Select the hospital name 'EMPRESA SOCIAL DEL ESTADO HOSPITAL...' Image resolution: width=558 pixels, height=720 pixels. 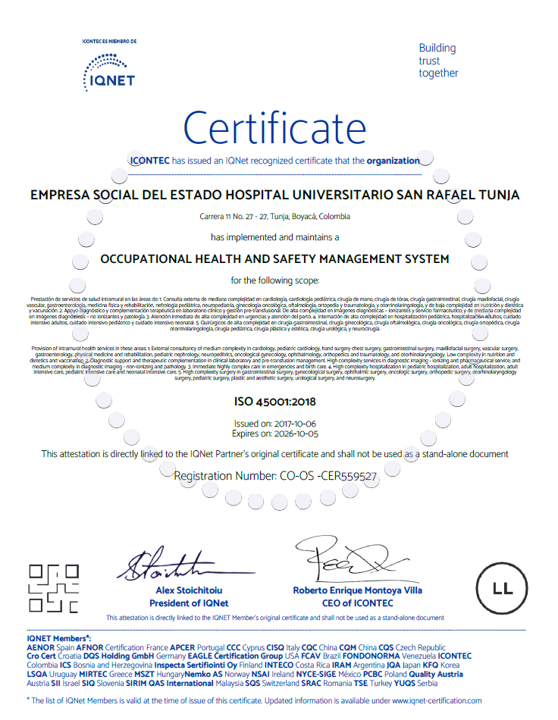pyautogui.click(x=275, y=195)
